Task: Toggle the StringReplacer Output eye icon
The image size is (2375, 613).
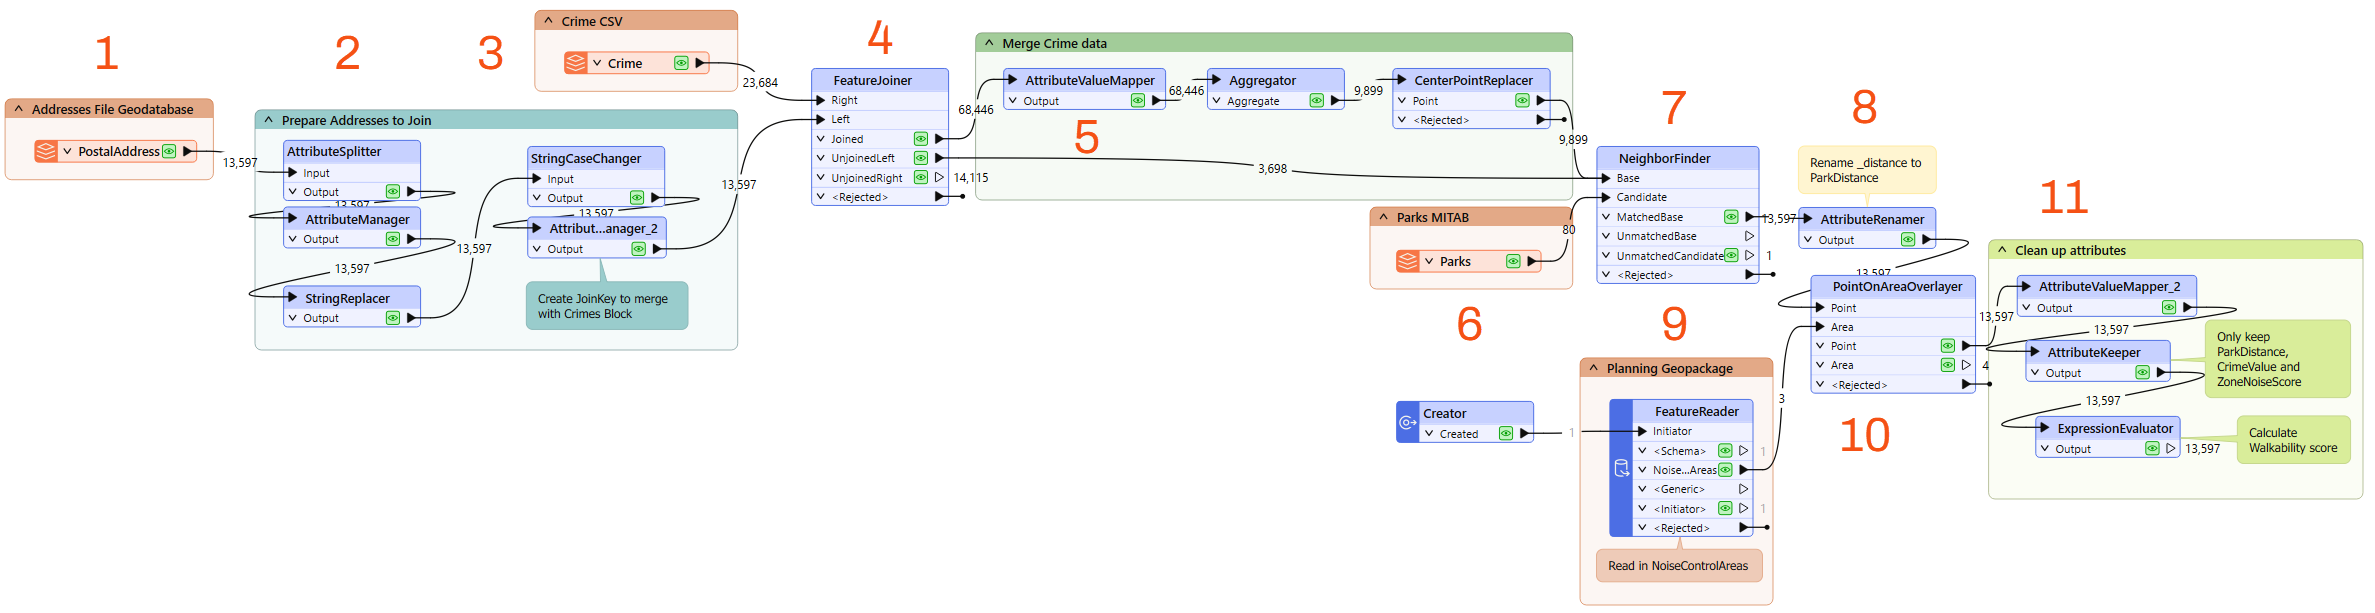Action: (393, 318)
